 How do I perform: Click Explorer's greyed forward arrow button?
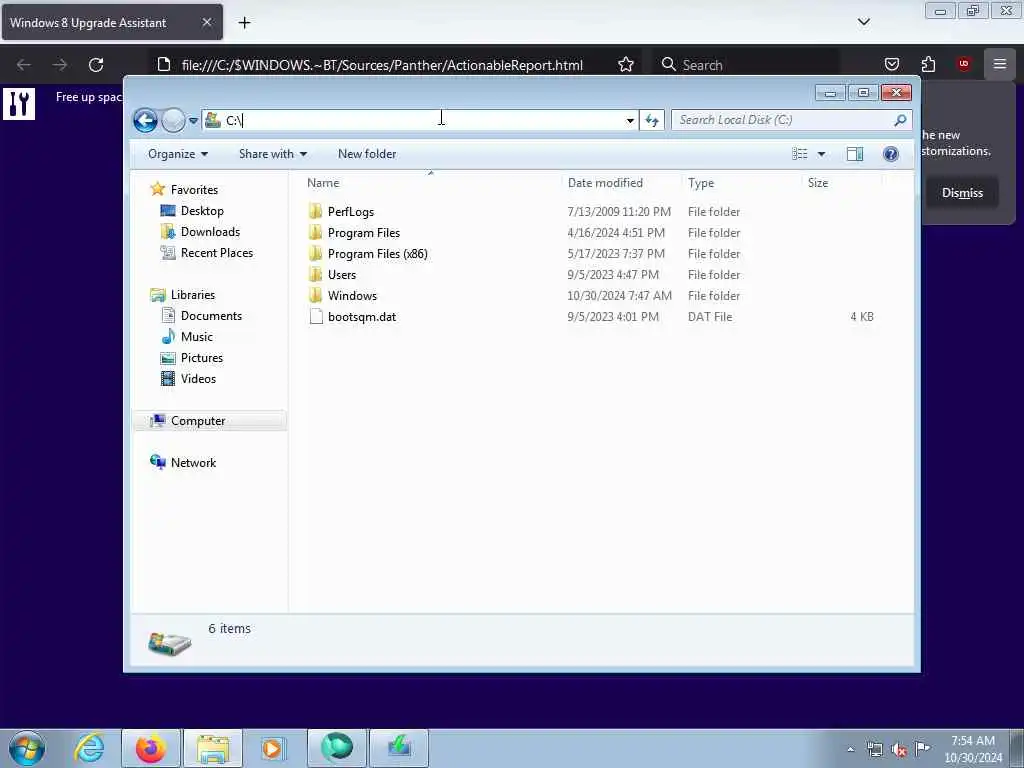(x=173, y=120)
